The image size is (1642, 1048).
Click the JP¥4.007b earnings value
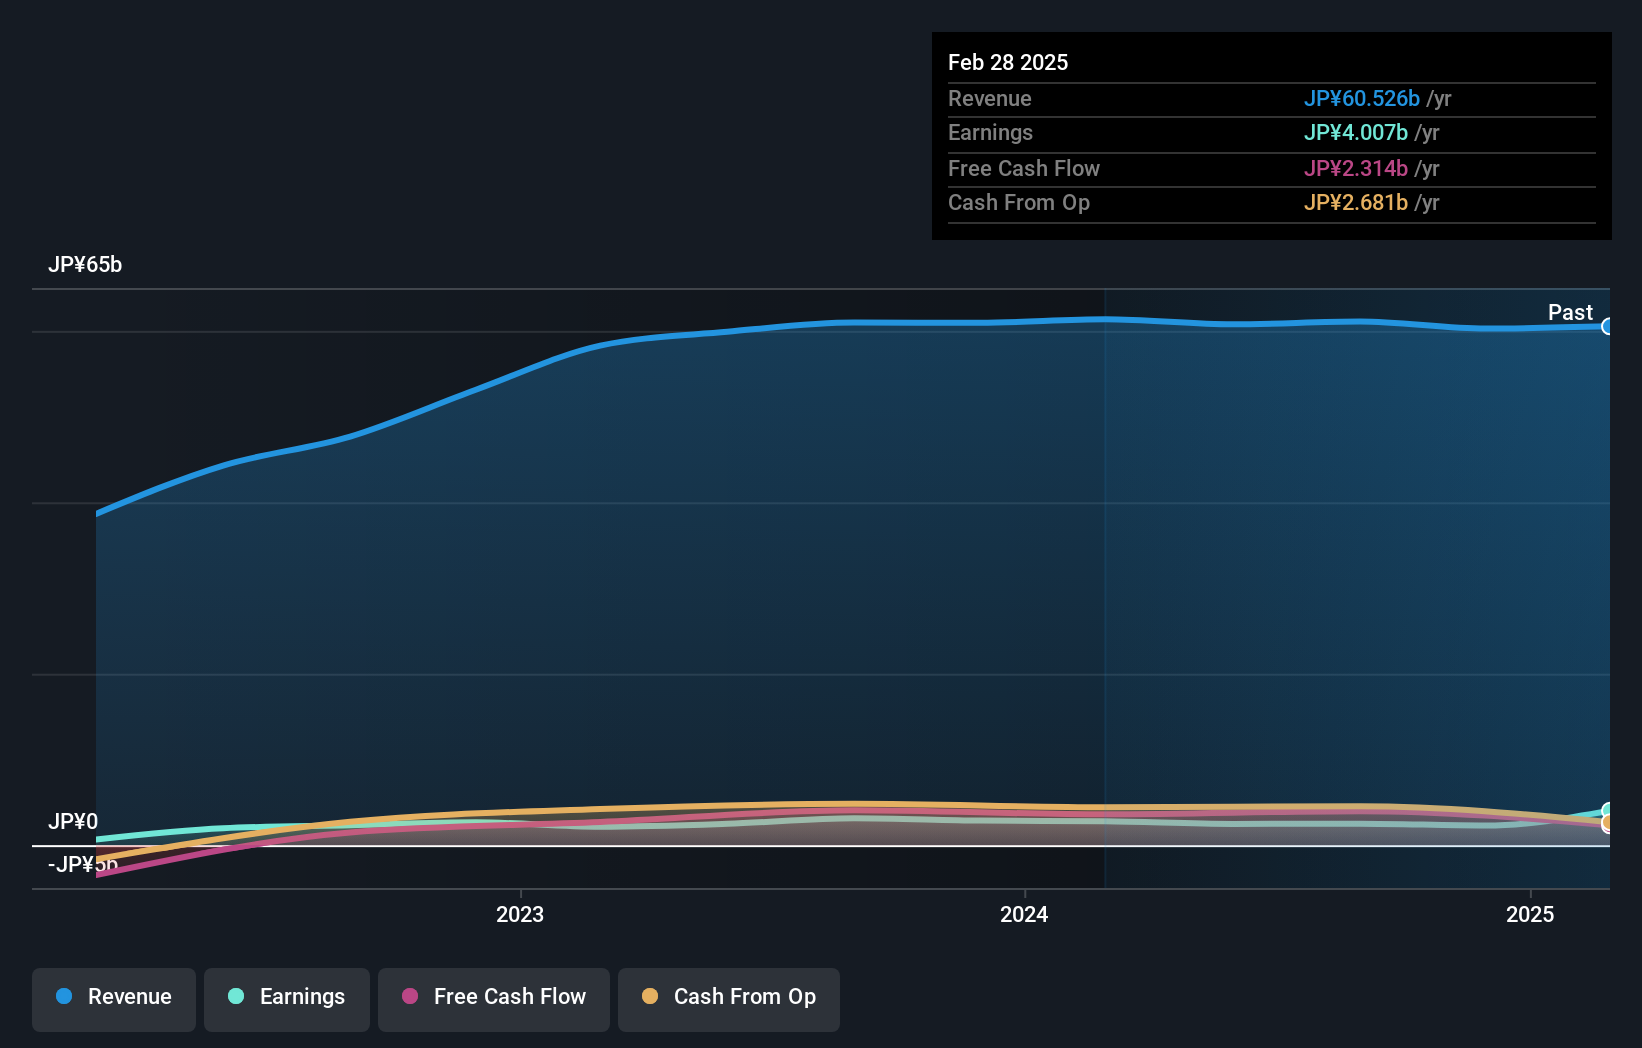click(x=1355, y=132)
